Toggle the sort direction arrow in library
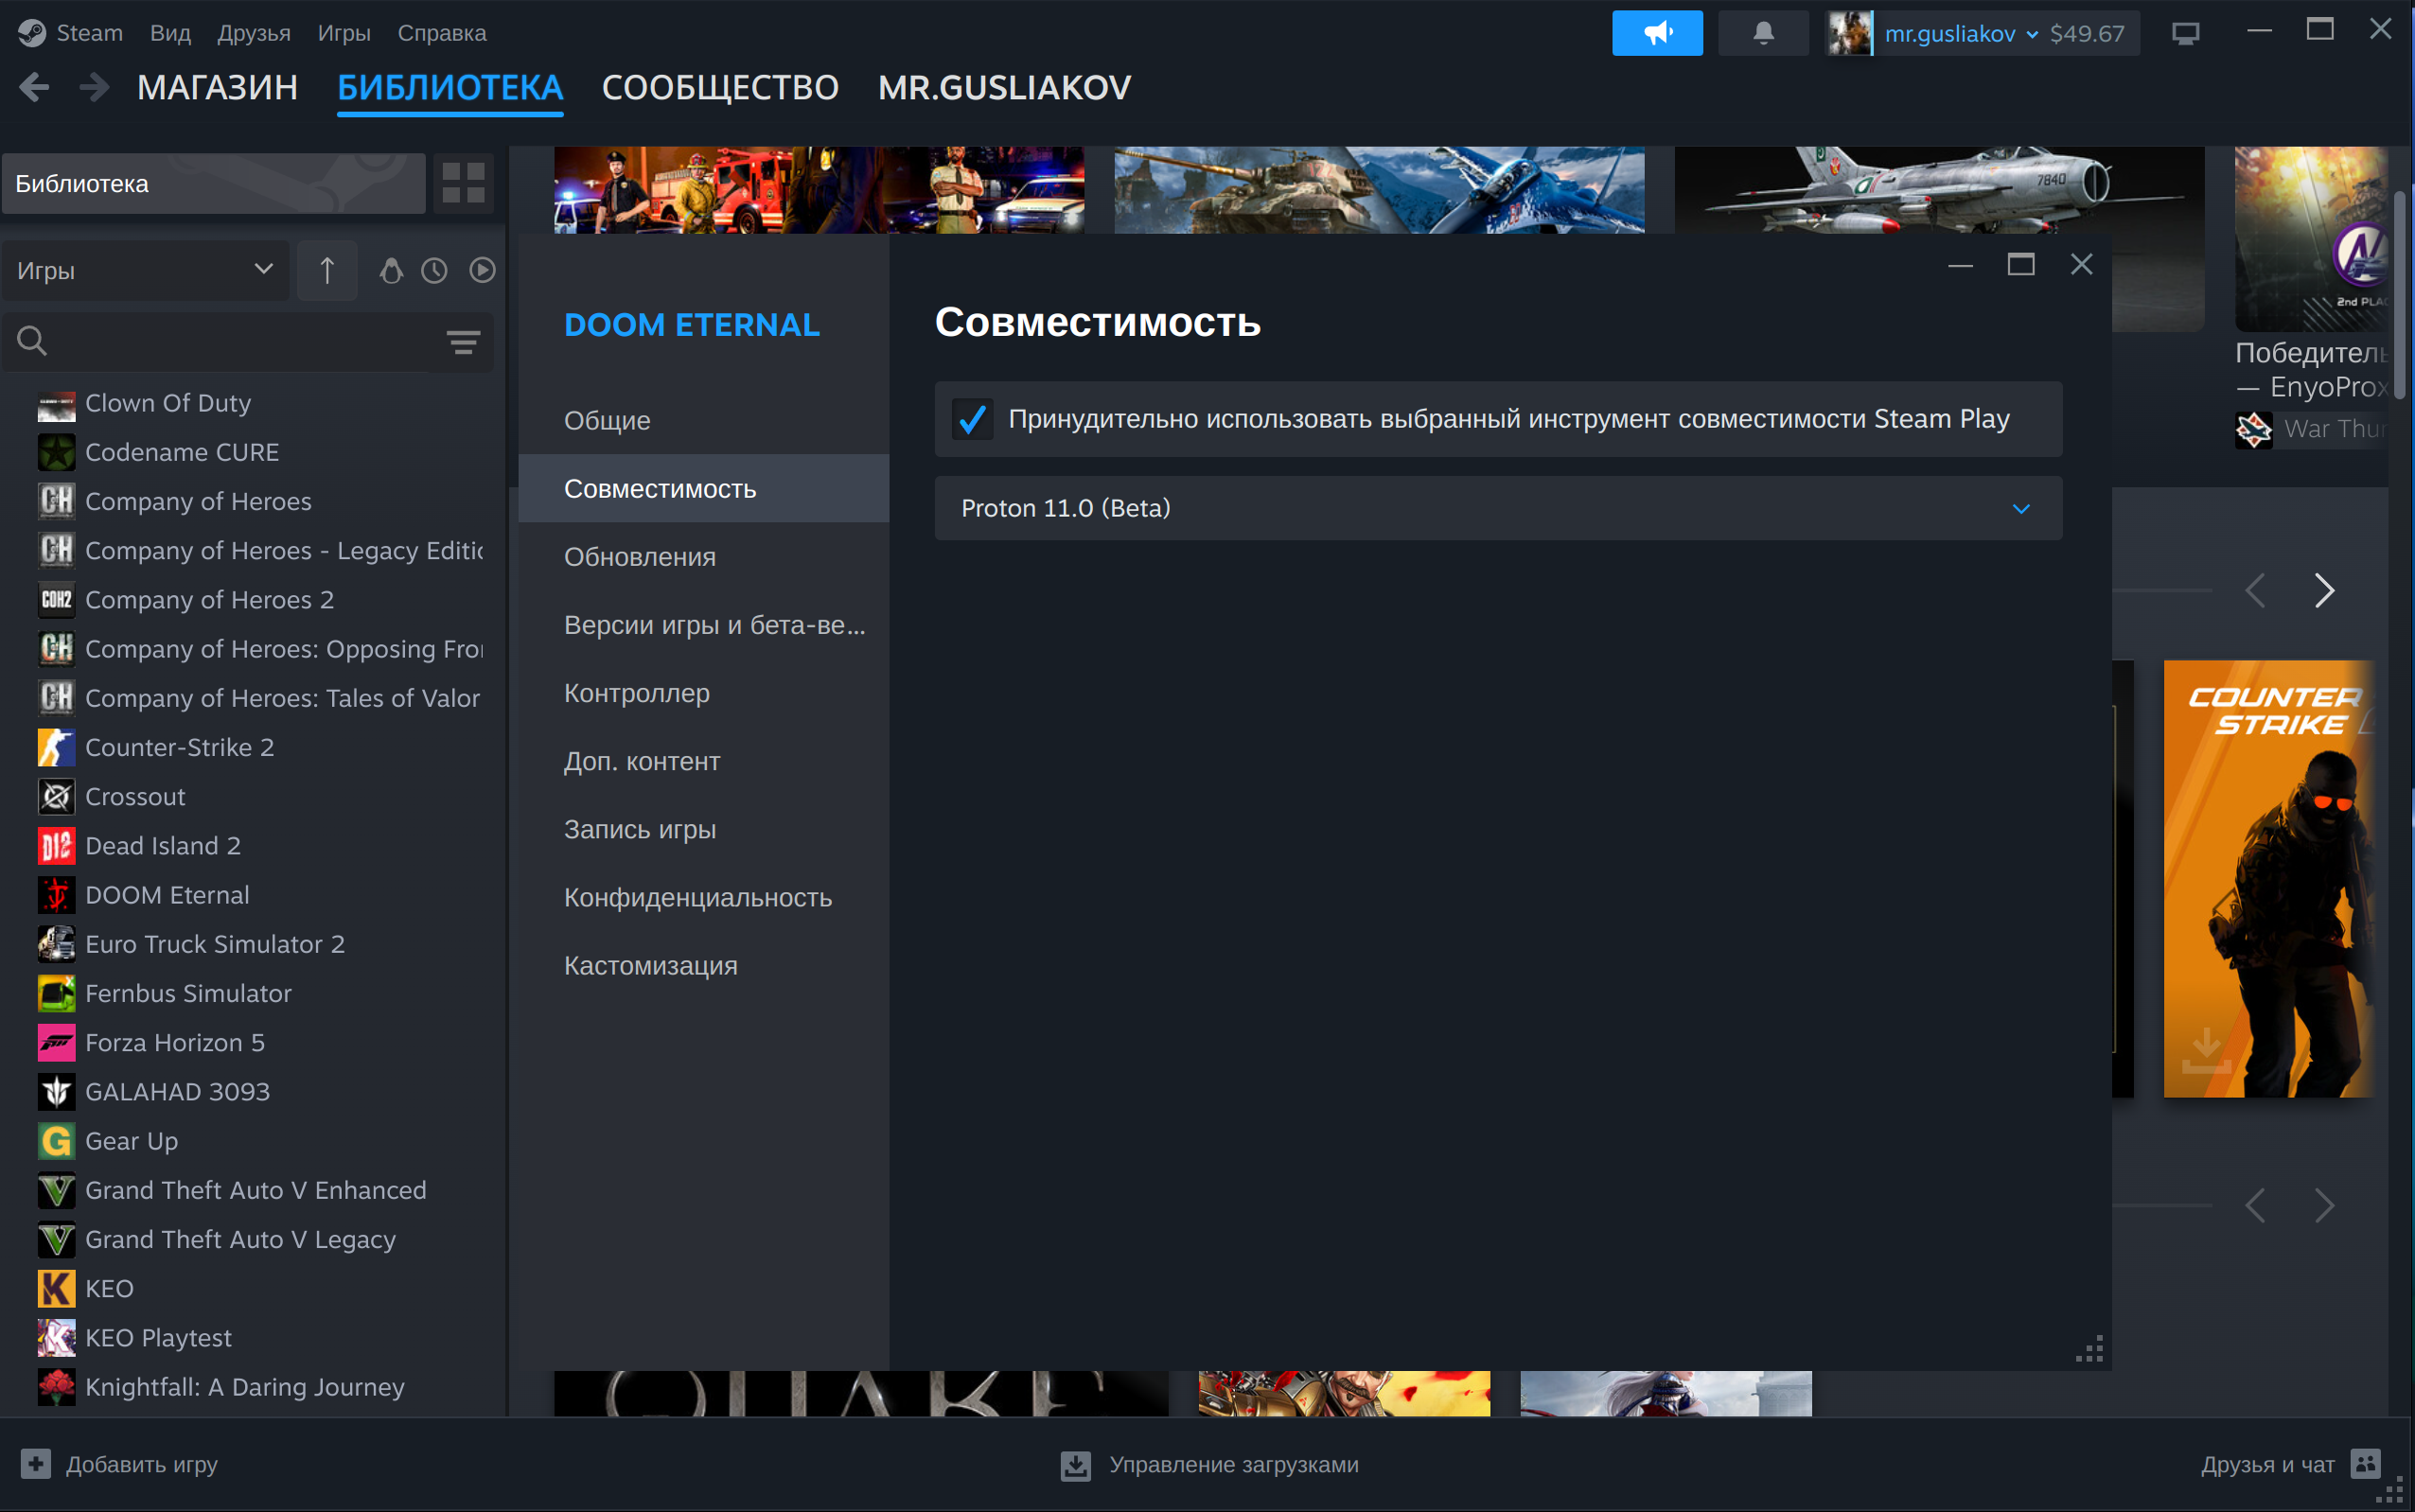This screenshot has height=1512, width=2415. click(327, 270)
